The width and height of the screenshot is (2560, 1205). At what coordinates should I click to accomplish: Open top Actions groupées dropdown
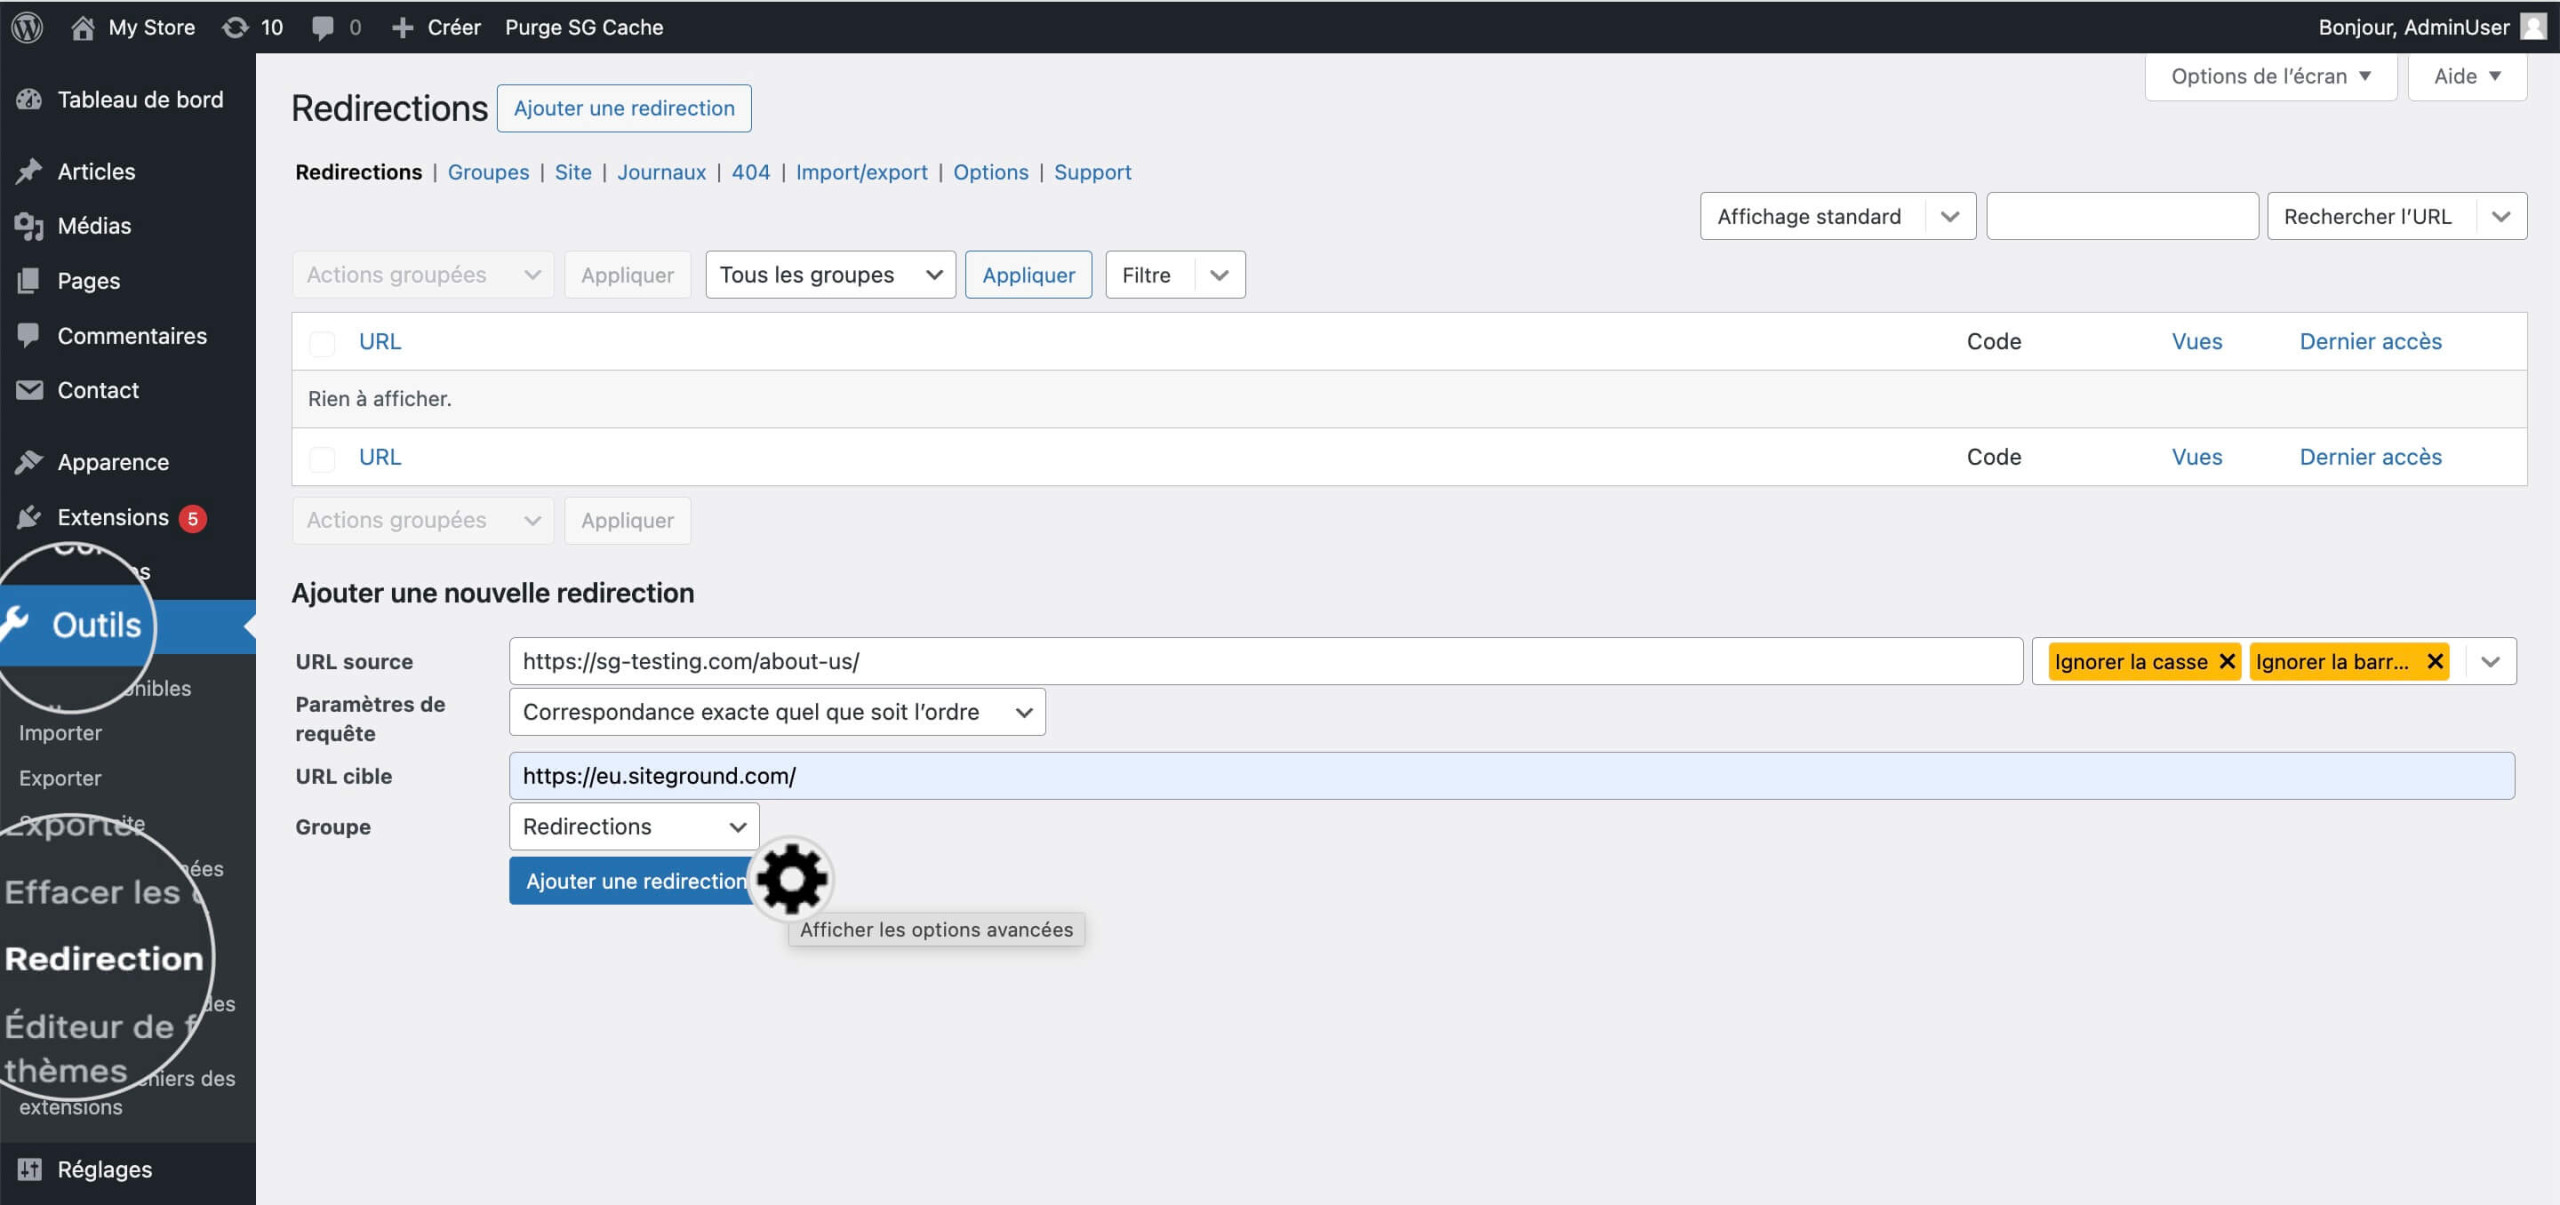(x=423, y=275)
